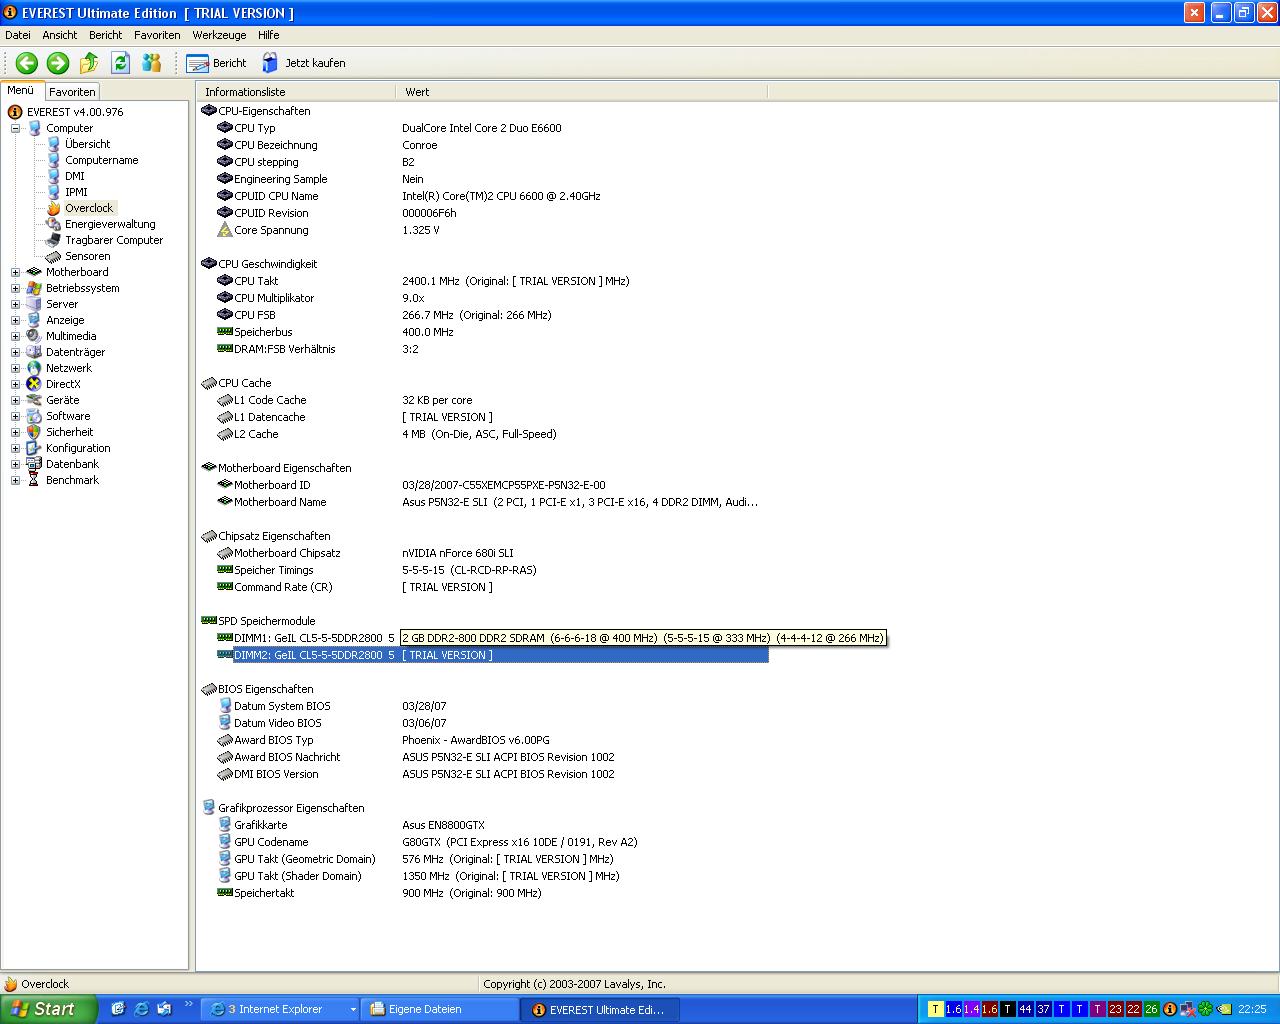Click the Software tree icon
The height and width of the screenshot is (1024, 1280).
click(x=34, y=416)
